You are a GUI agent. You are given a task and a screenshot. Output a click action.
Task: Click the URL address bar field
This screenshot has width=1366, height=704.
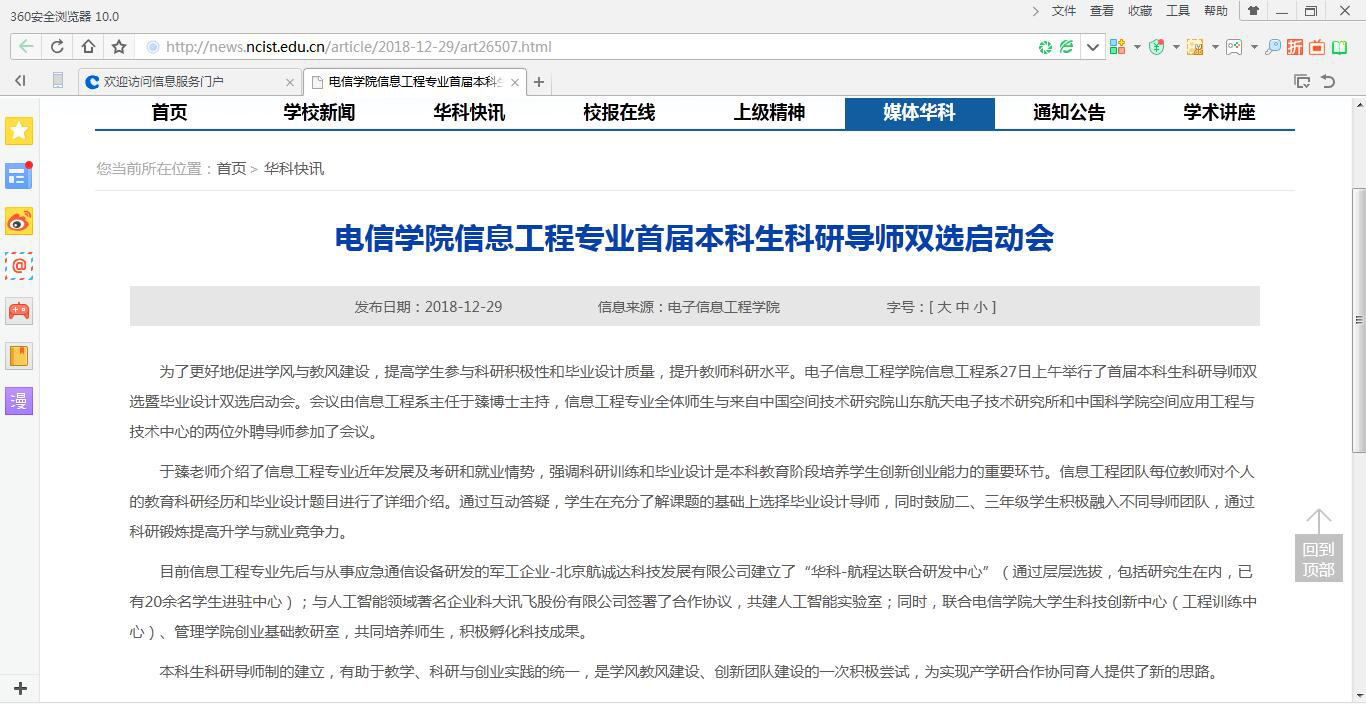pos(590,47)
